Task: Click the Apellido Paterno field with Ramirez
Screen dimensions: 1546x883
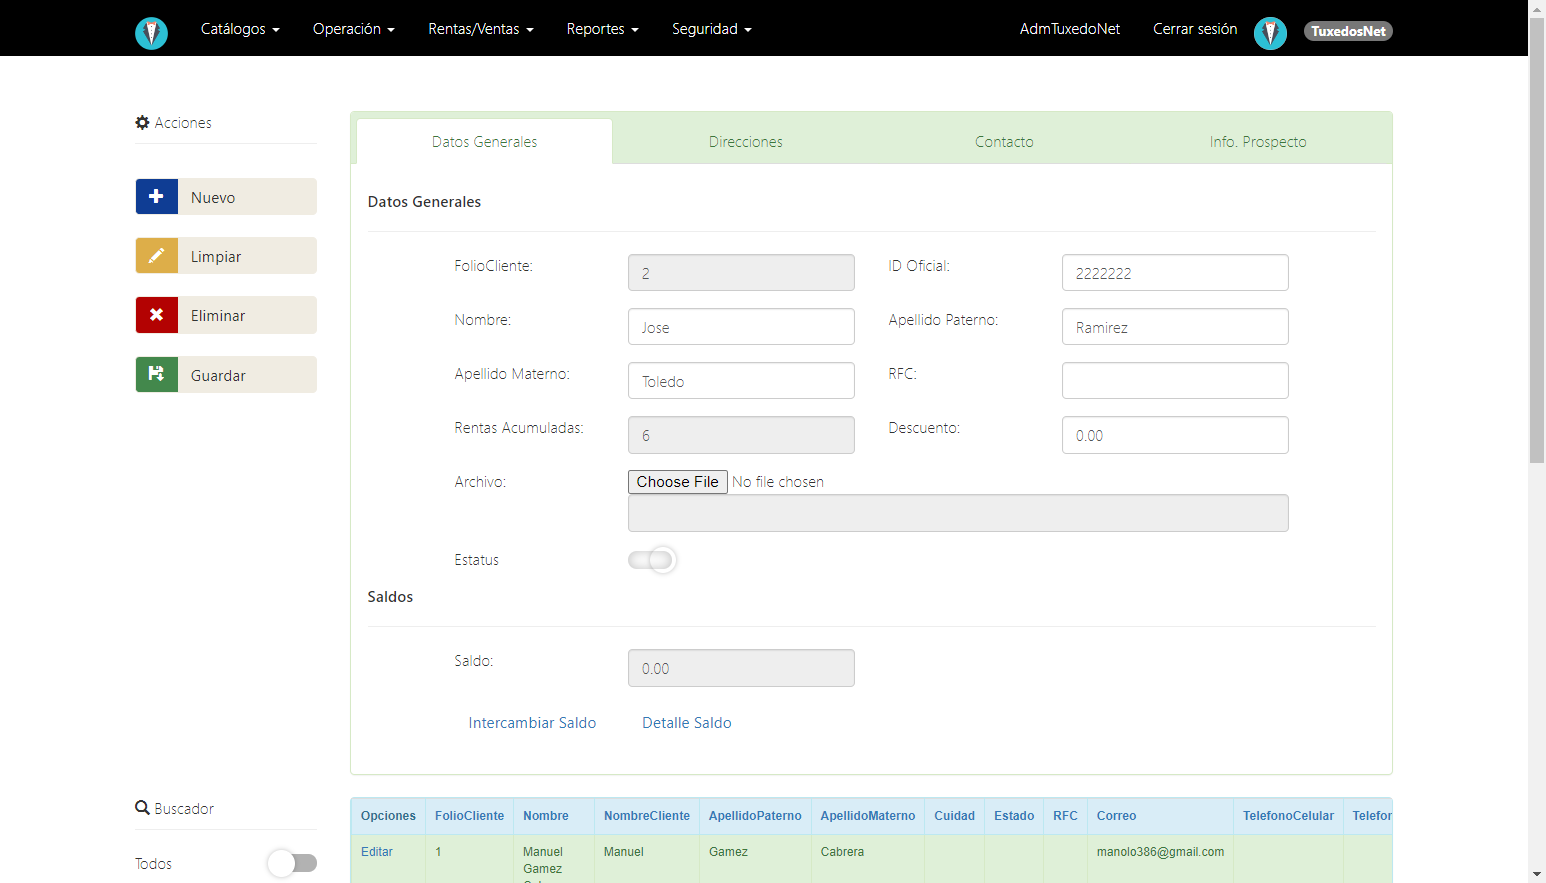Action: click(1175, 327)
